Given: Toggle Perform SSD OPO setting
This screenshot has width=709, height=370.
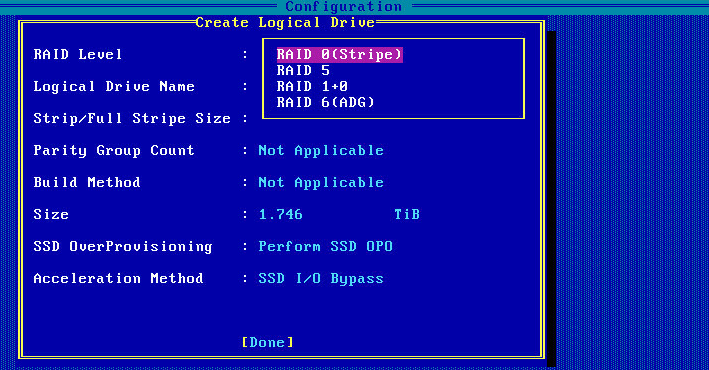Looking at the screenshot, I should click(326, 247).
